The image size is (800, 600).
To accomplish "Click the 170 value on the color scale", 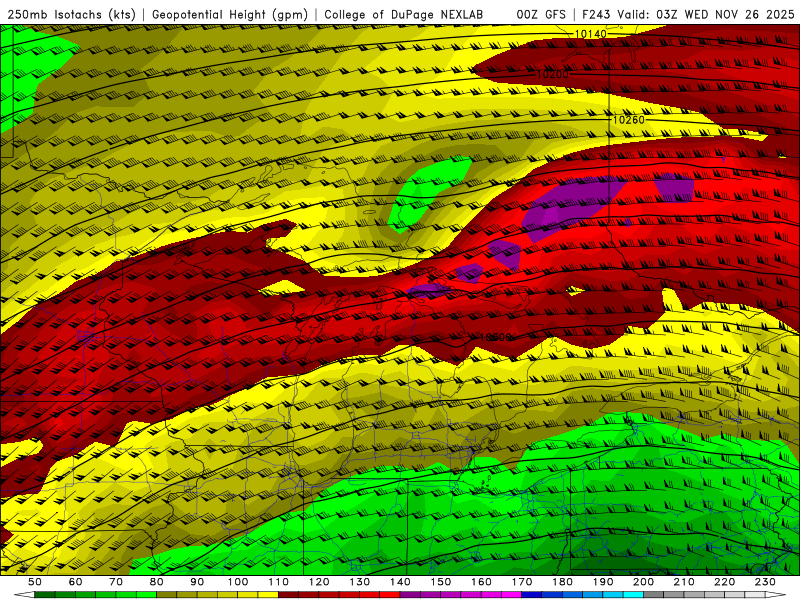I will tap(522, 582).
